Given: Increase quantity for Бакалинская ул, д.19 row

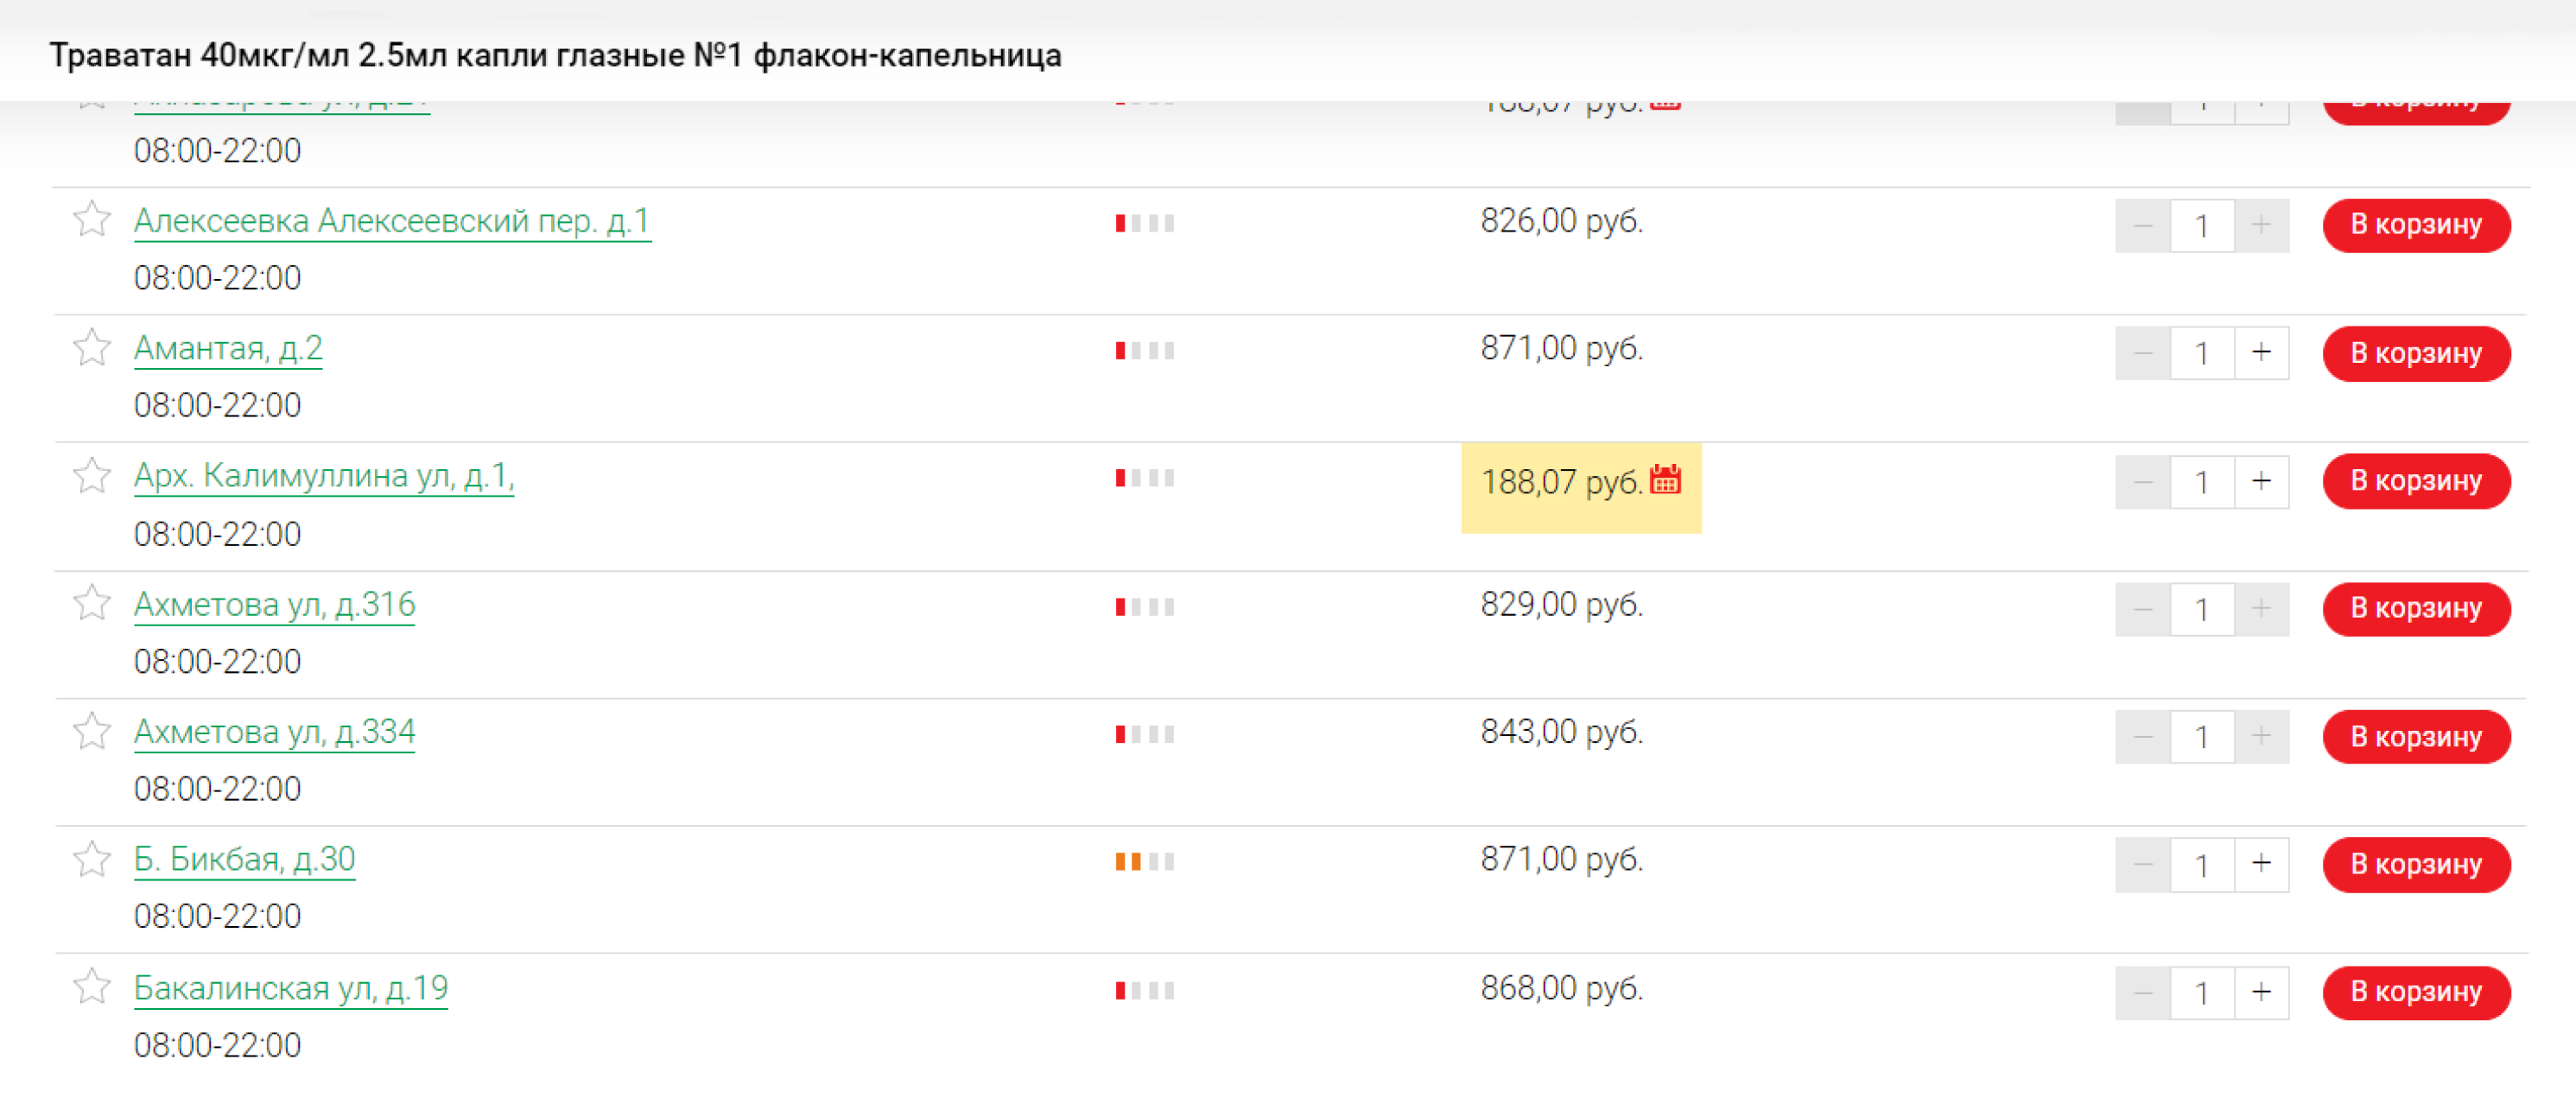Looking at the screenshot, I should [x=2261, y=992].
